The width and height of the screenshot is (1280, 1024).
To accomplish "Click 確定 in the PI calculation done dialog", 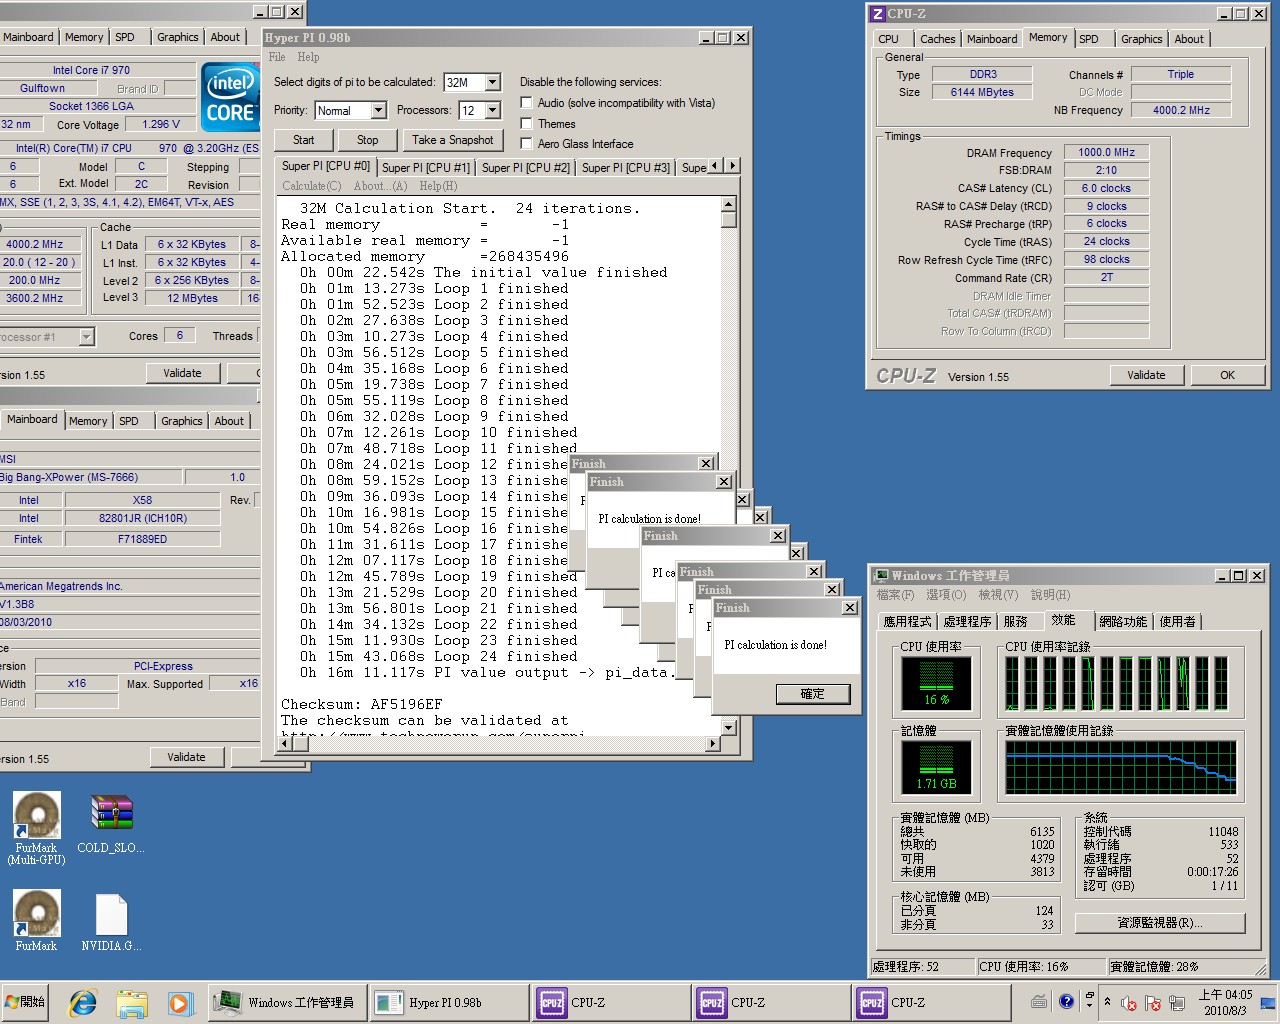I will point(813,694).
